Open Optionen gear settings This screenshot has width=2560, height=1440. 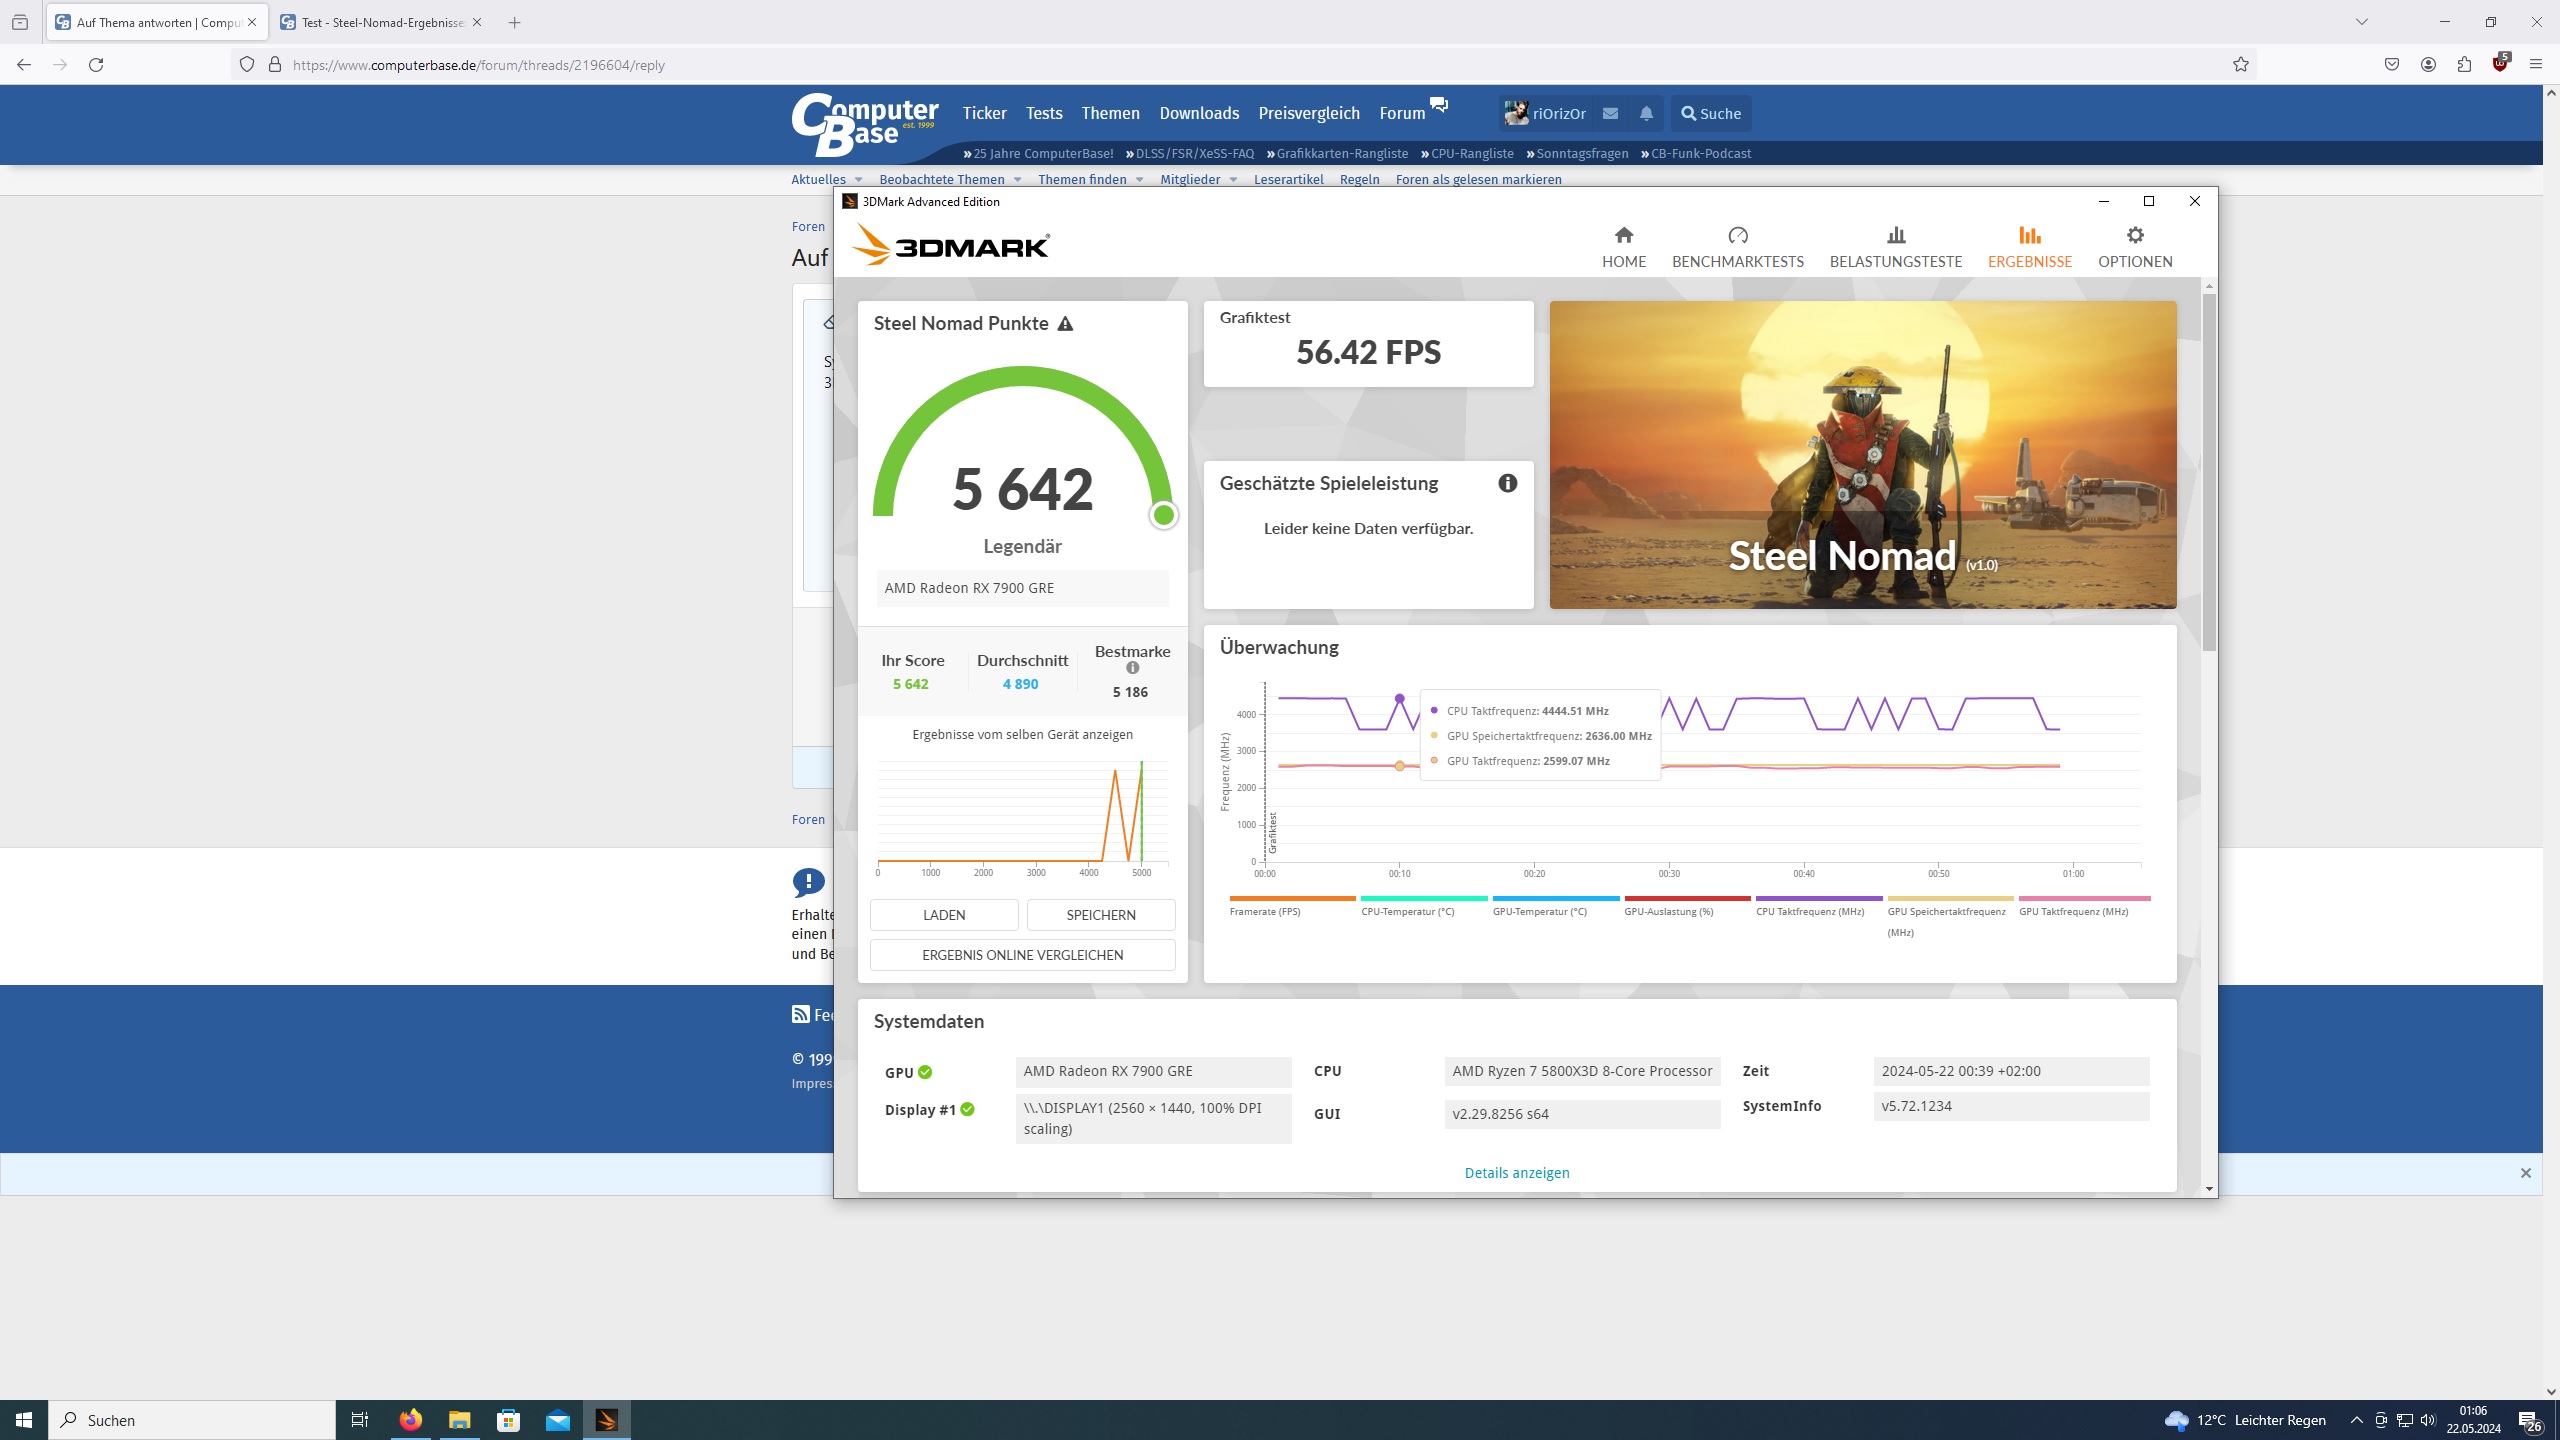(2134, 247)
